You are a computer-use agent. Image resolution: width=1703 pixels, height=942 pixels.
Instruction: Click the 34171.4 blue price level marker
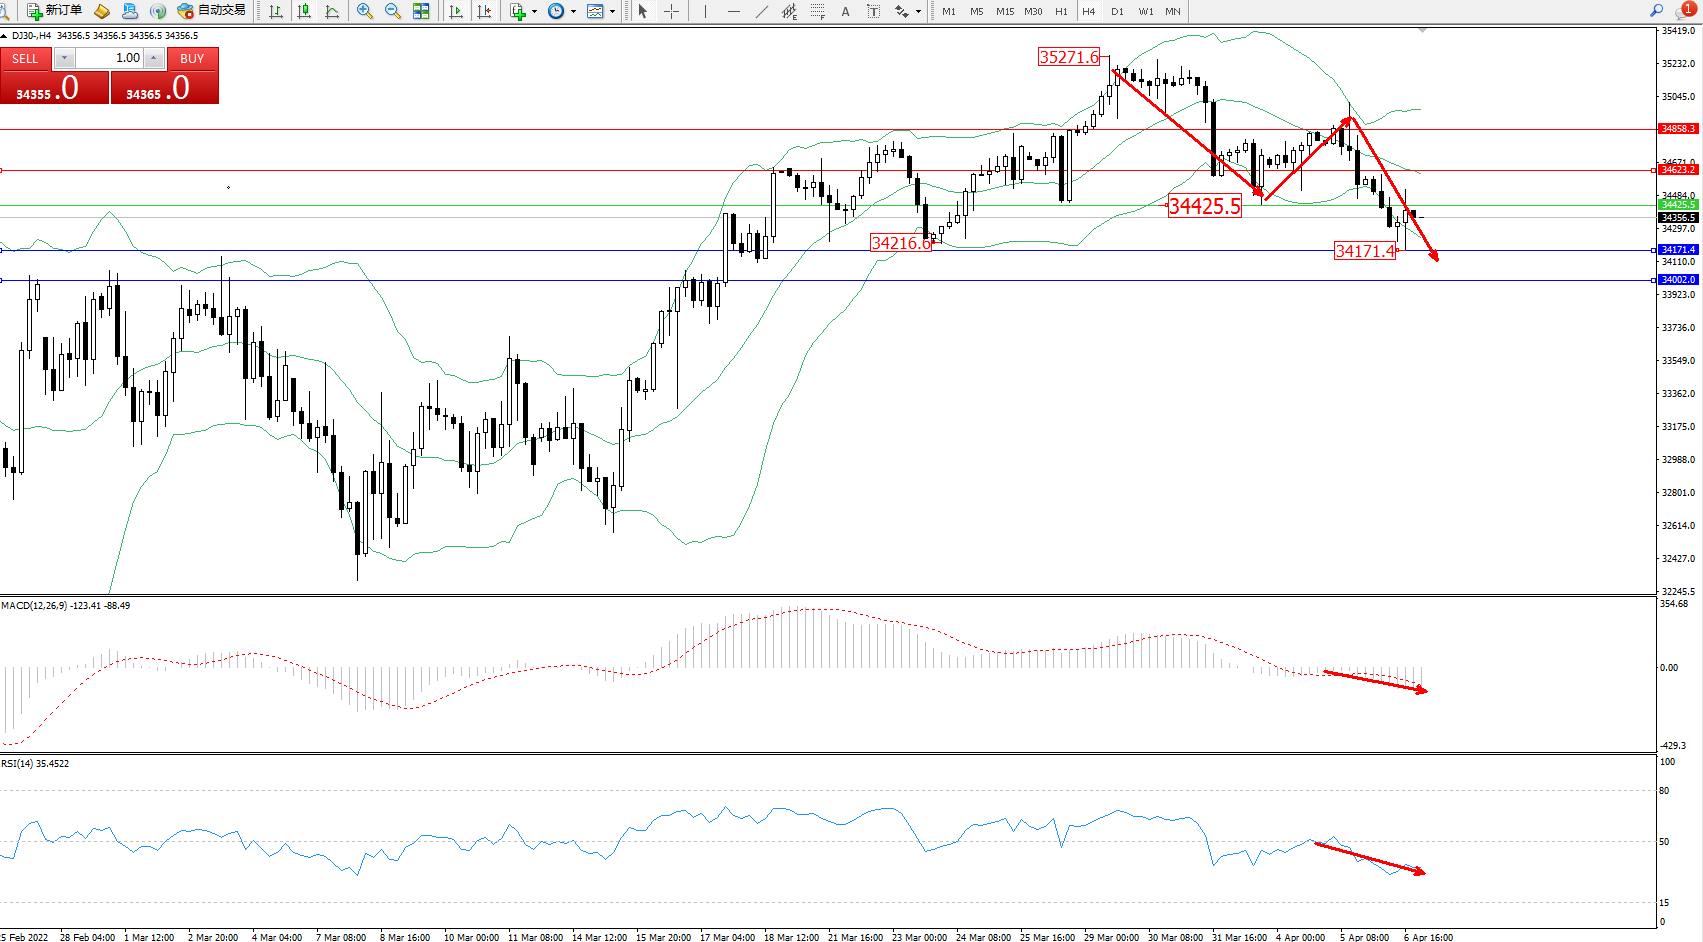point(1678,250)
